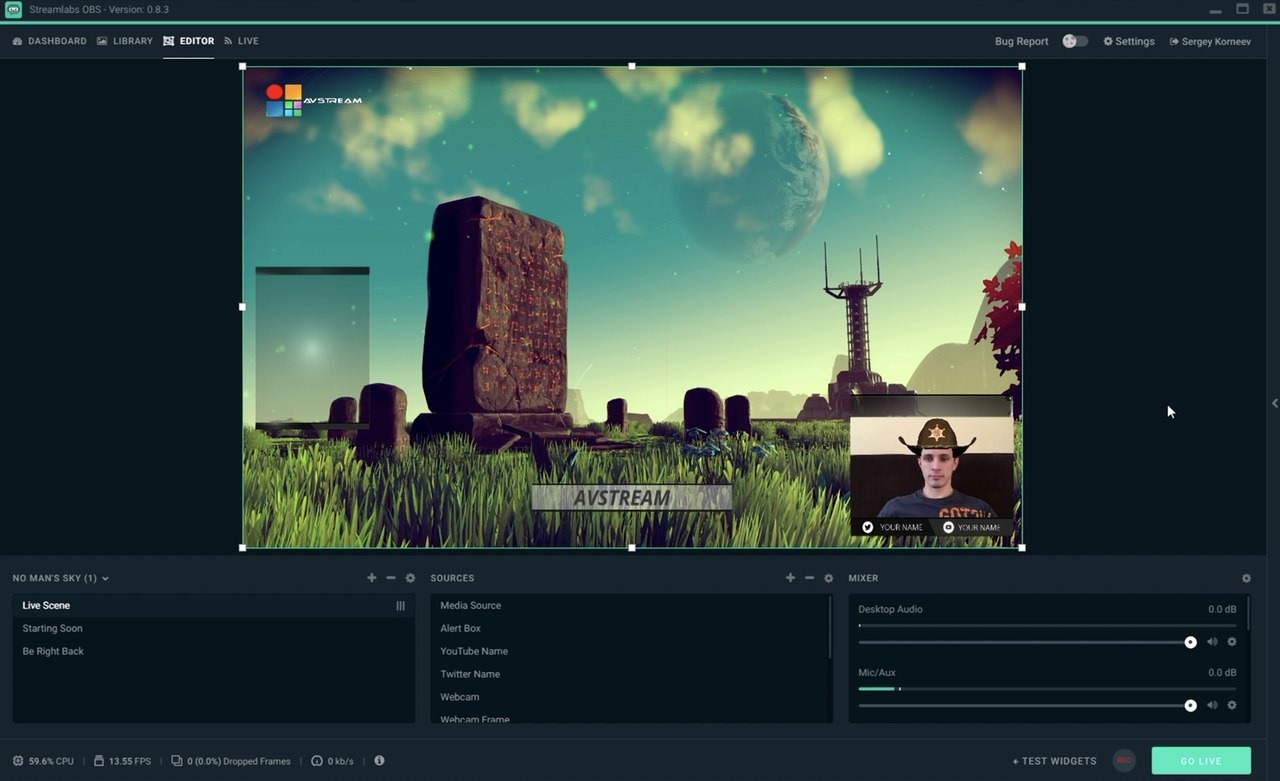Expand the right side panel chevron
Image resolution: width=1280 pixels, height=781 pixels.
click(1274, 403)
